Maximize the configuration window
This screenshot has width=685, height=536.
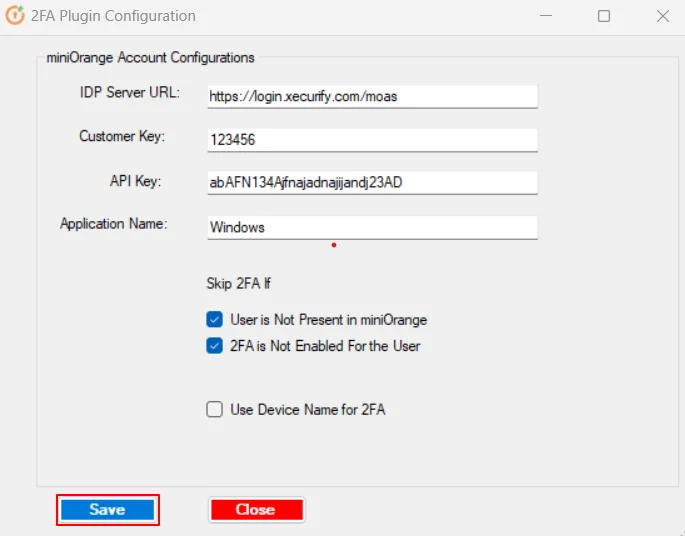[x=604, y=16]
